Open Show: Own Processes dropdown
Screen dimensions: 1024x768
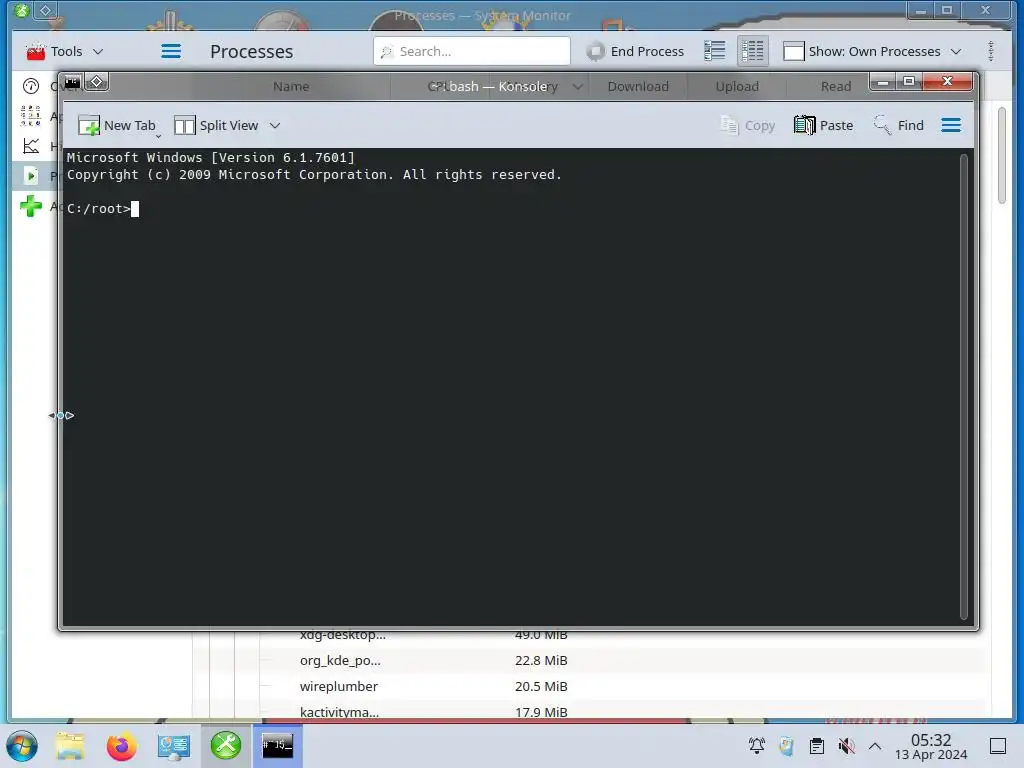pyautogui.click(x=872, y=51)
